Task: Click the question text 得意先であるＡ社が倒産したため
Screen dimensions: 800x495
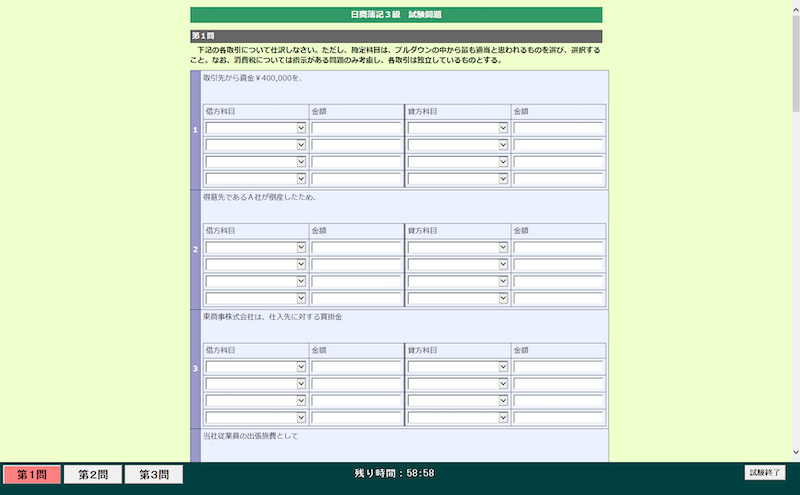Action: tap(259, 197)
